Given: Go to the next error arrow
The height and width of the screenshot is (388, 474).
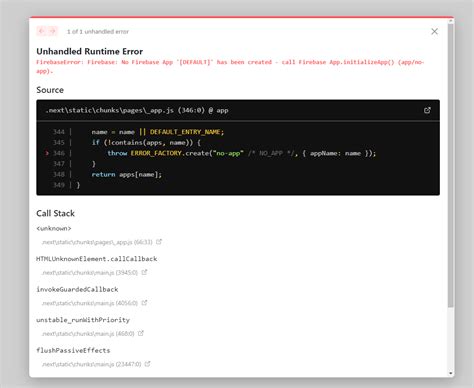Looking at the screenshot, I should [53, 31].
